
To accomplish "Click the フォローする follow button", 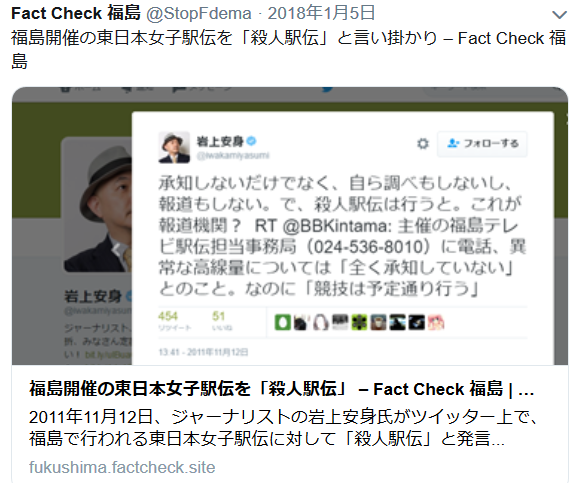I will 482,144.
